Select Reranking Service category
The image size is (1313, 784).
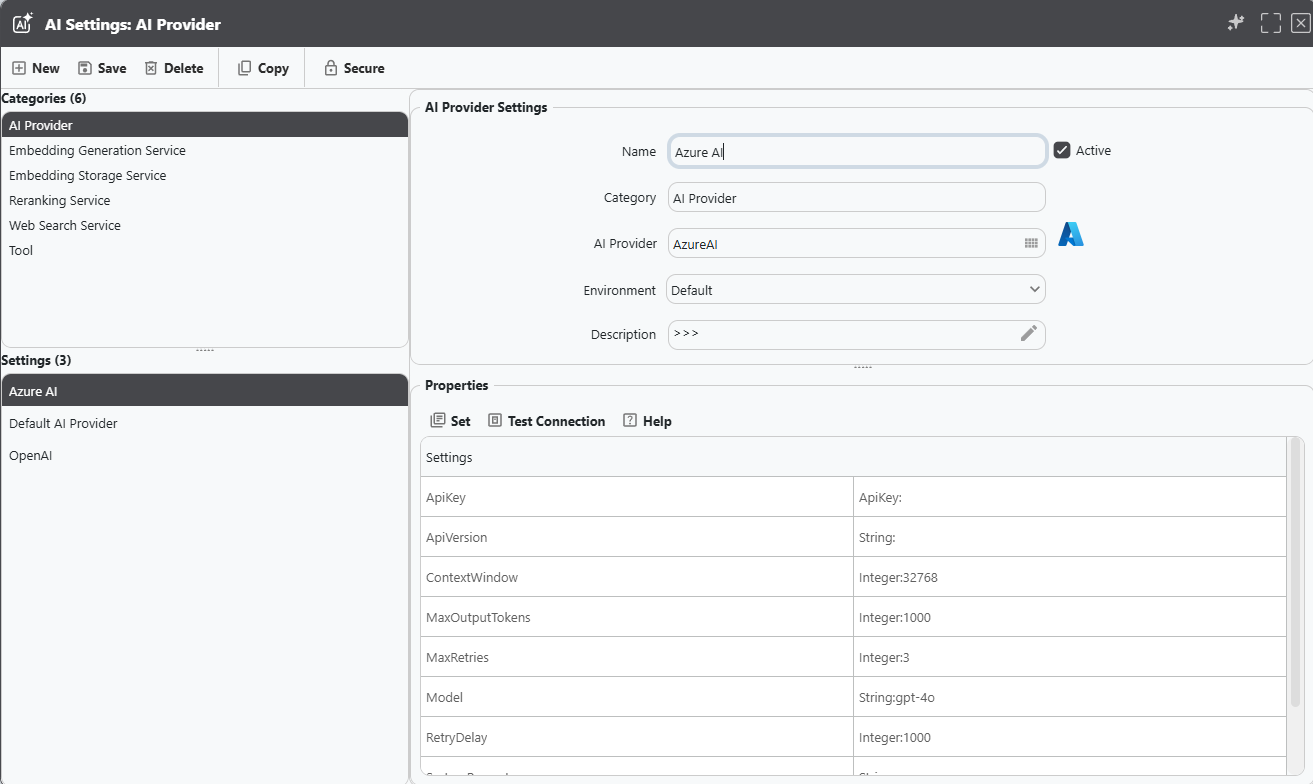[204, 200]
